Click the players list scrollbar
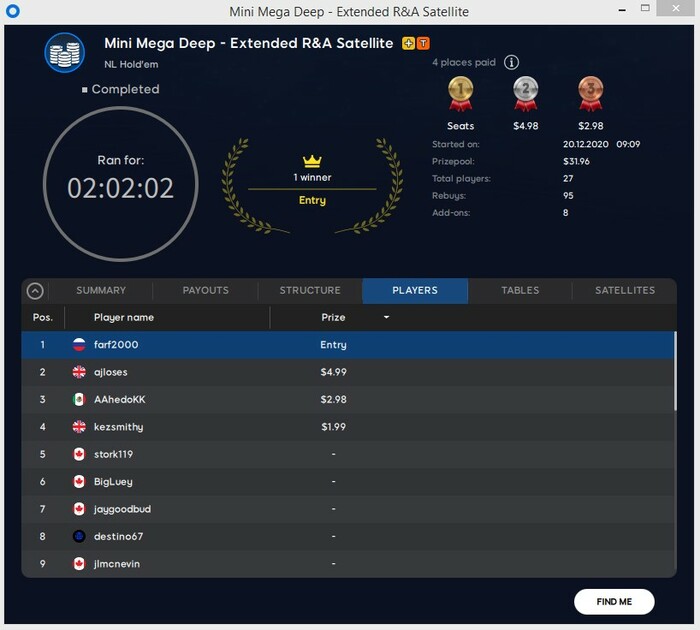The width and height of the screenshot is (700, 630). tap(675, 371)
